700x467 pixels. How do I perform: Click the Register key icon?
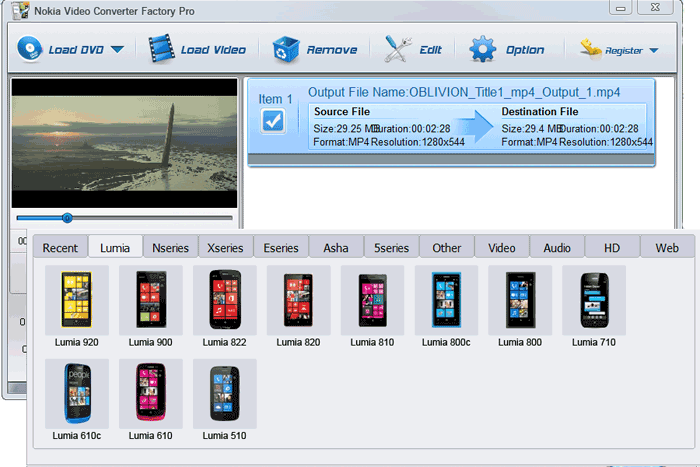click(591, 49)
